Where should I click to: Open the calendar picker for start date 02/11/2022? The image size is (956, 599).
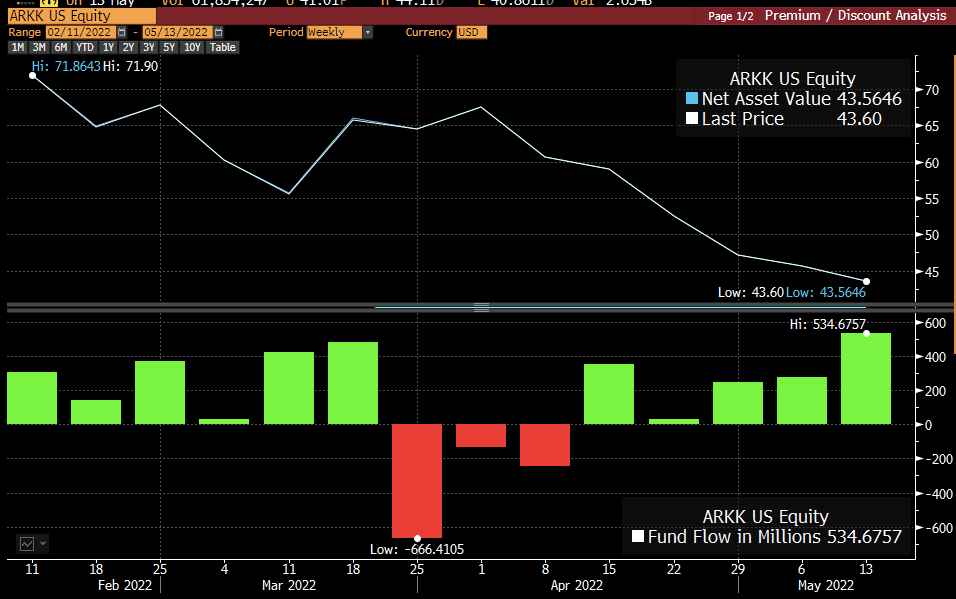(121, 32)
